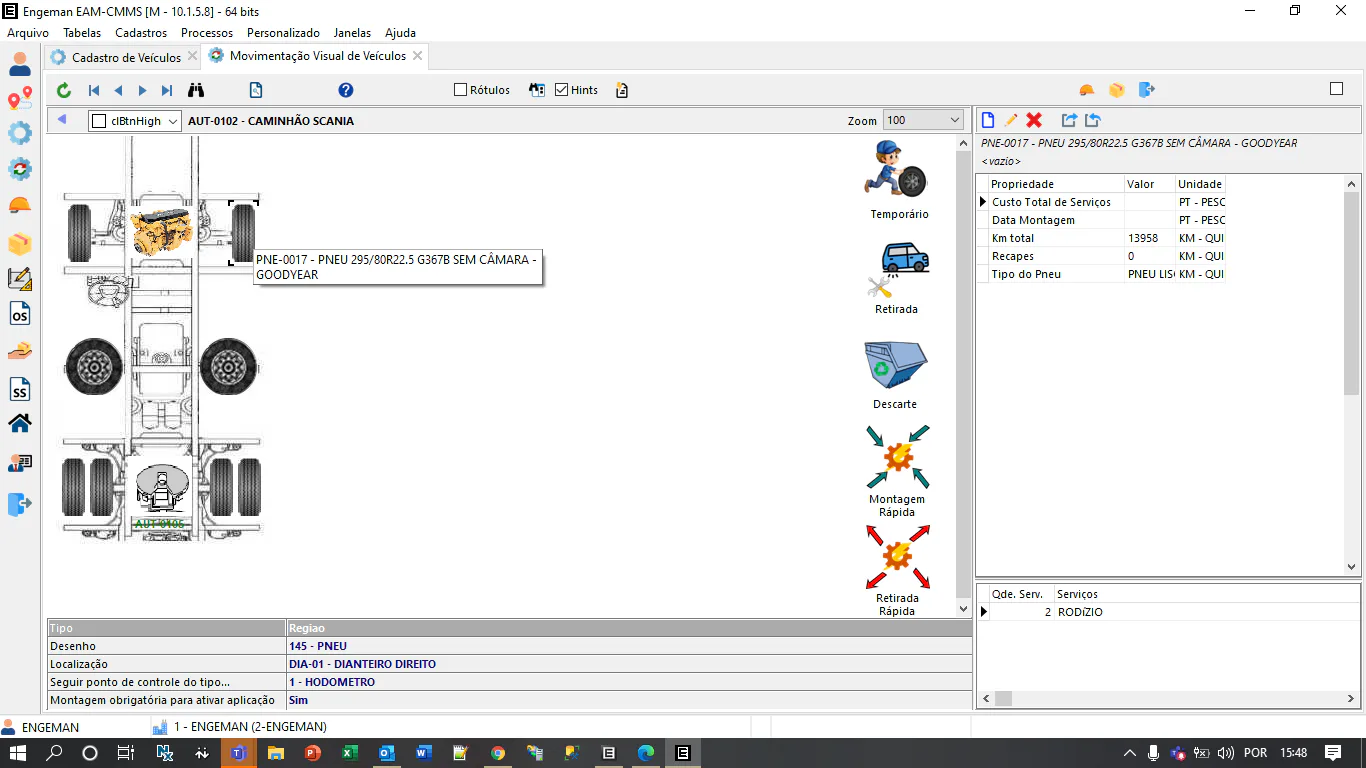Select the Recapes property row
The image size is (1366, 768).
(x=1100, y=256)
